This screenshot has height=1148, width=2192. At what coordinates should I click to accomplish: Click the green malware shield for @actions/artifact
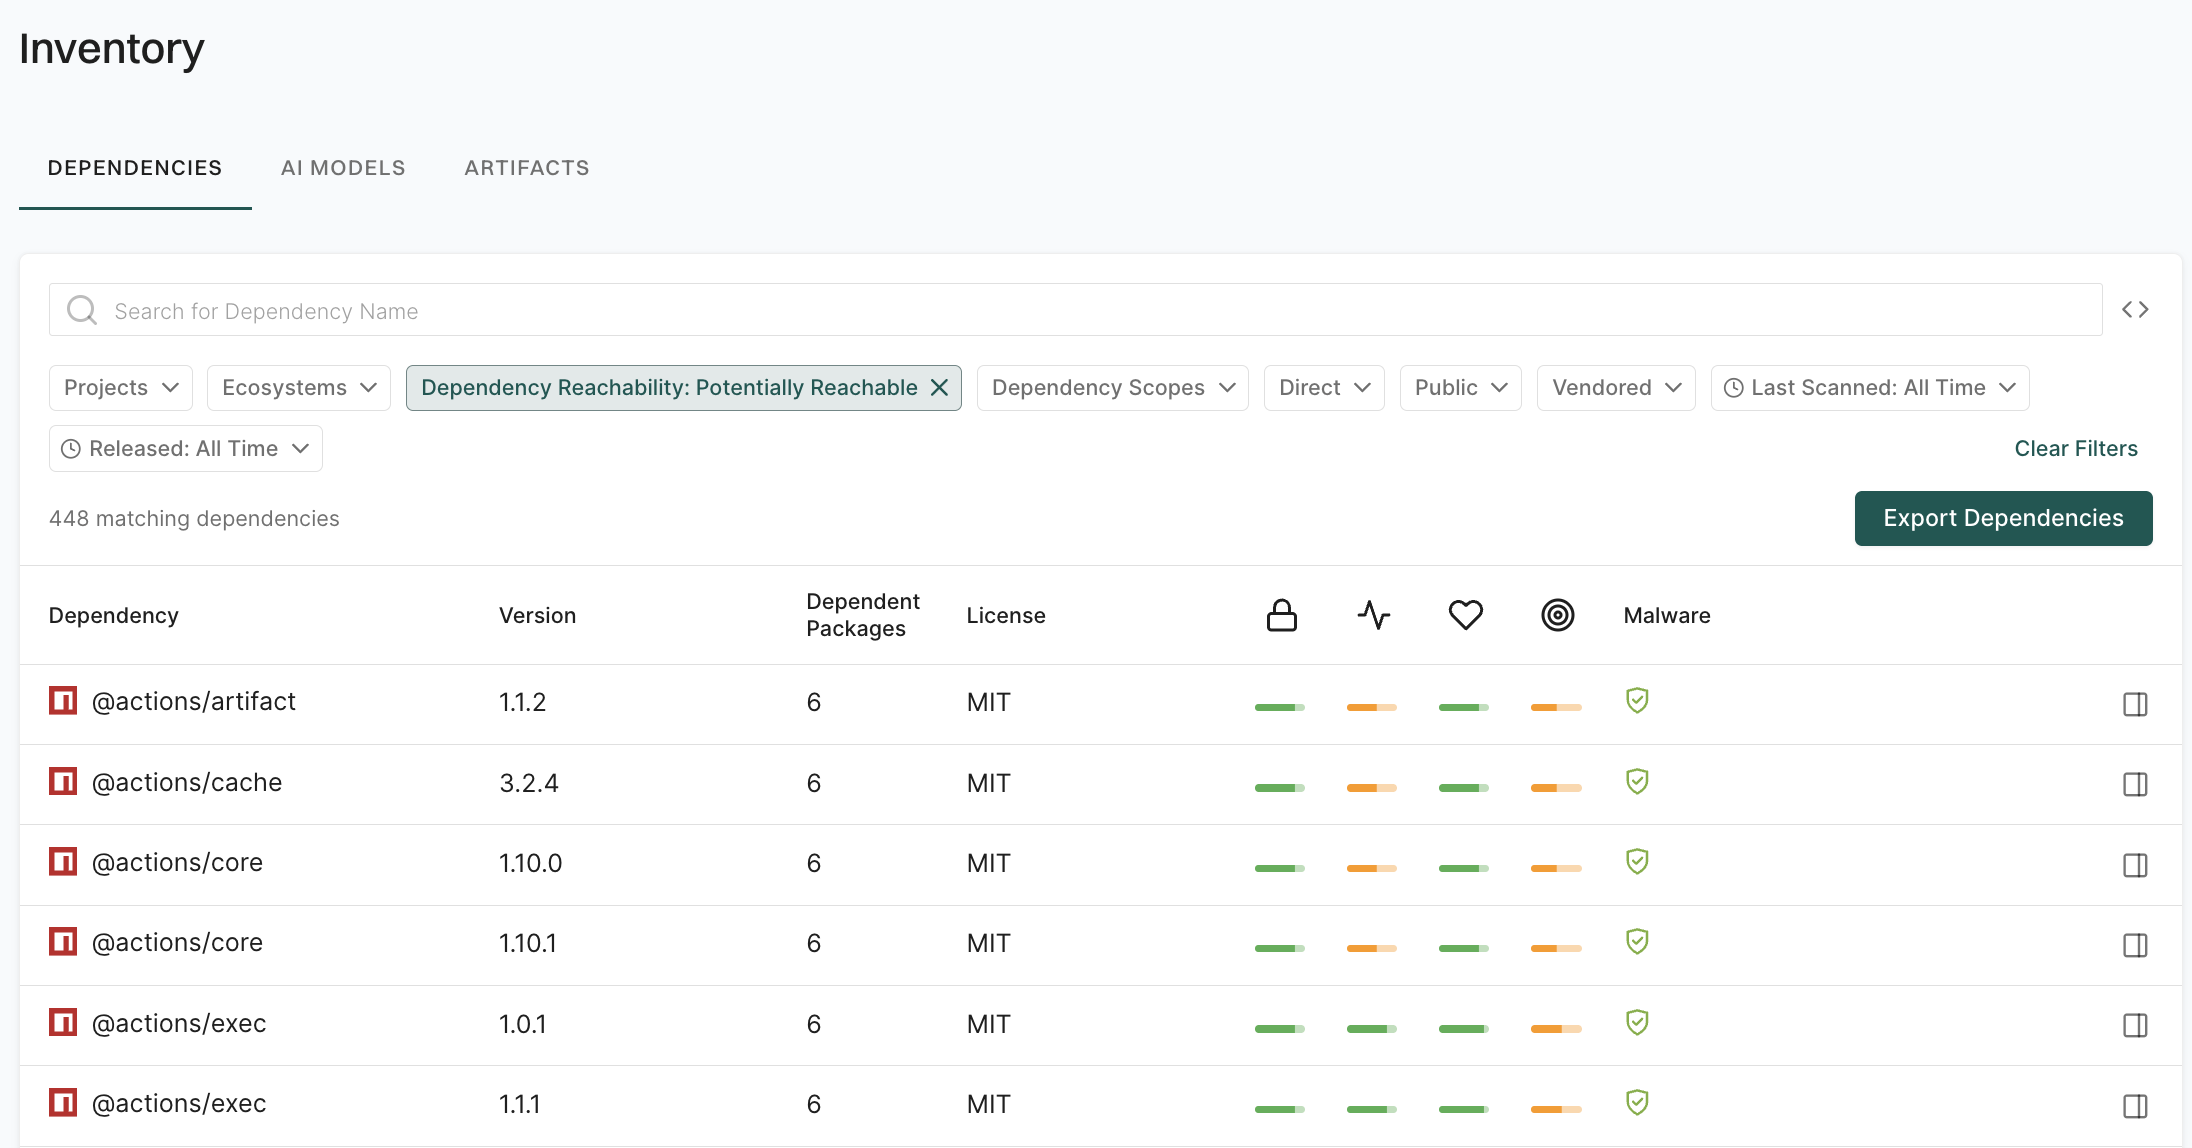[x=1637, y=701]
